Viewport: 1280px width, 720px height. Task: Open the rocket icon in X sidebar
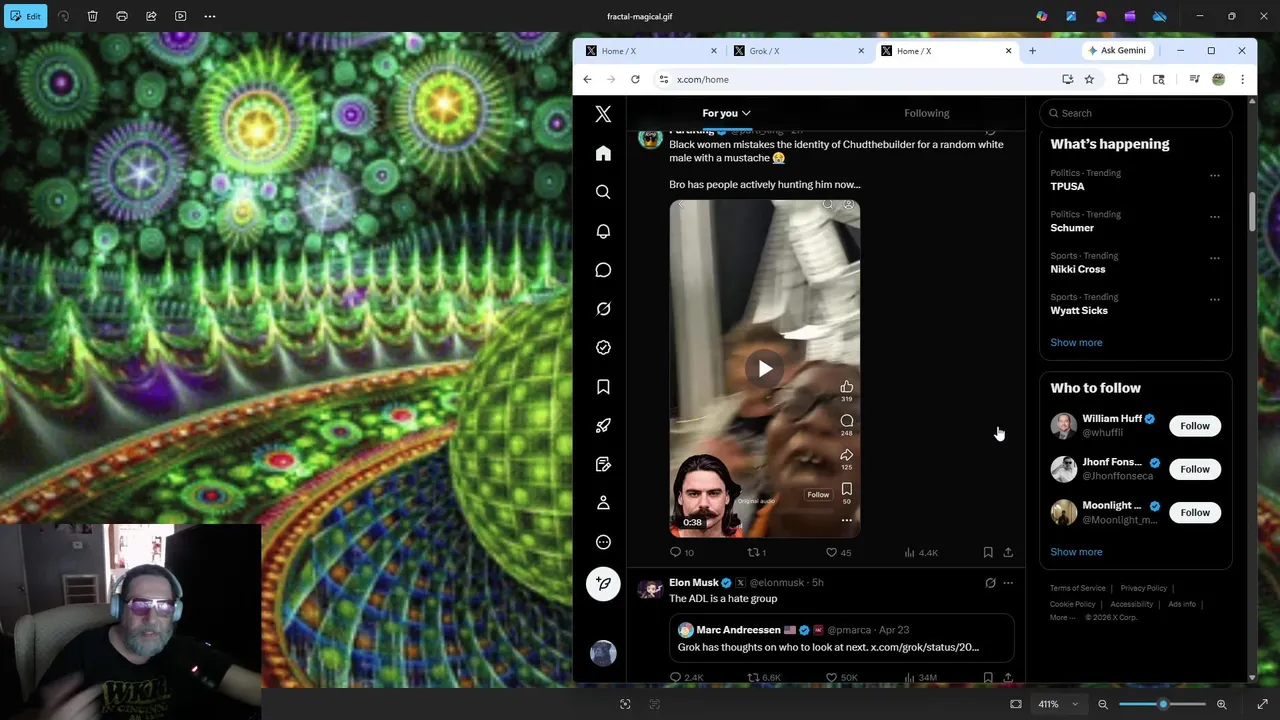coord(603,426)
